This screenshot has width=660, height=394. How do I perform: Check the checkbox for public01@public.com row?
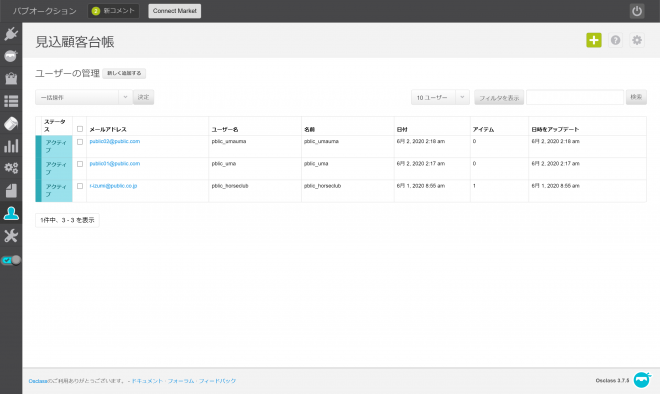pyautogui.click(x=80, y=164)
